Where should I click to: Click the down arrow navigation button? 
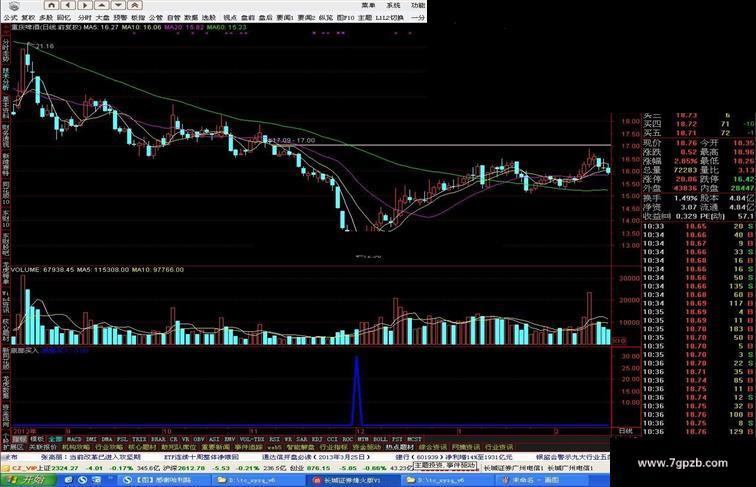click(x=119, y=5)
